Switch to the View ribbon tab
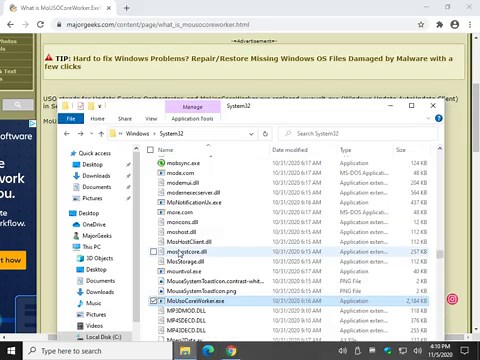This screenshot has height=360, width=480. (151, 119)
